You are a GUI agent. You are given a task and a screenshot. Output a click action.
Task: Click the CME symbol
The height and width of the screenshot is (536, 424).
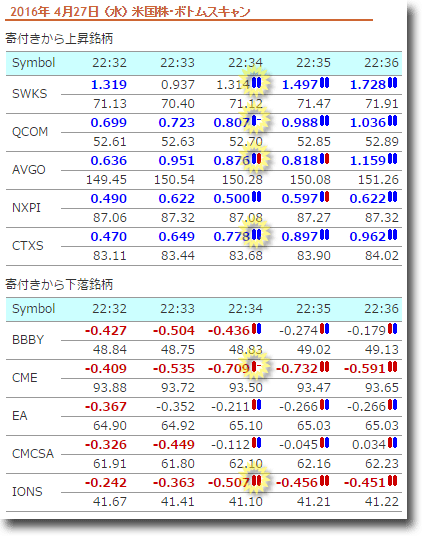click(x=25, y=377)
